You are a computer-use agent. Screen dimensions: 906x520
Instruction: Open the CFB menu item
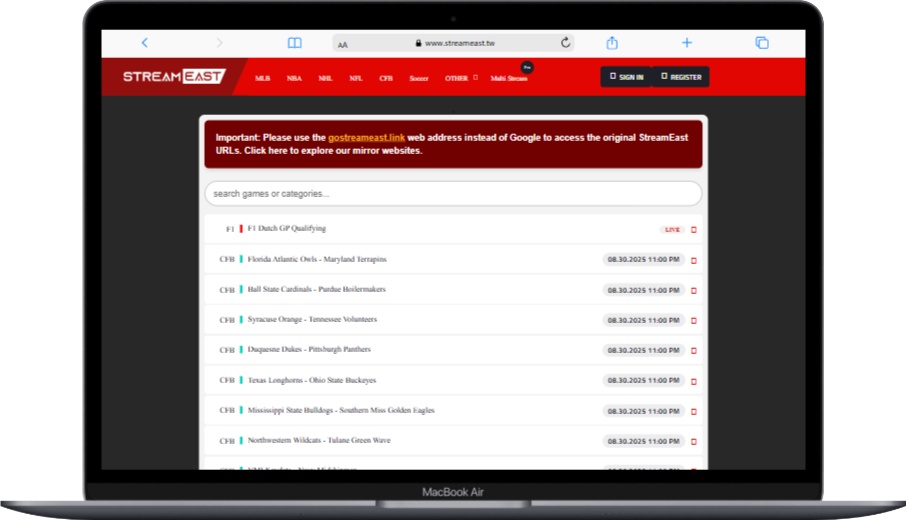click(x=386, y=78)
